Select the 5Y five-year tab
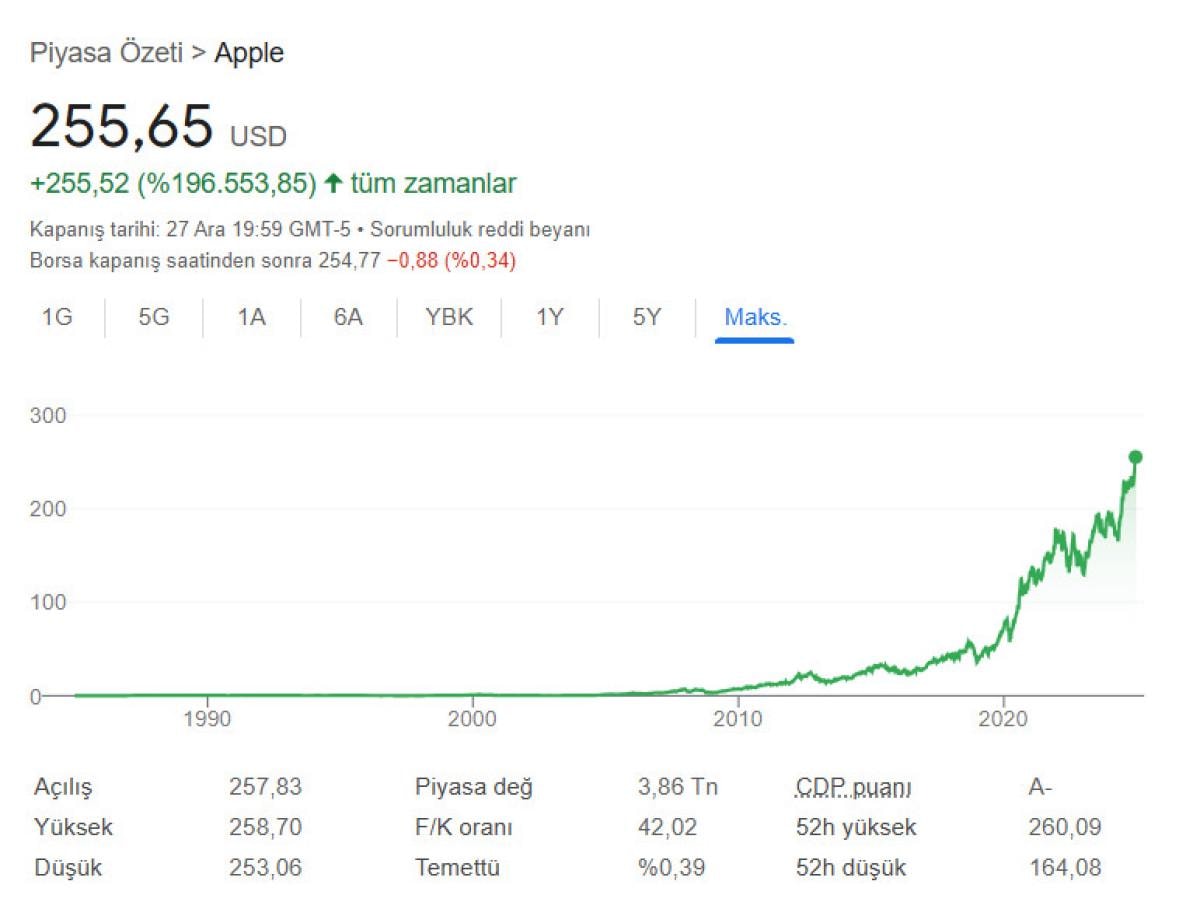 click(647, 318)
